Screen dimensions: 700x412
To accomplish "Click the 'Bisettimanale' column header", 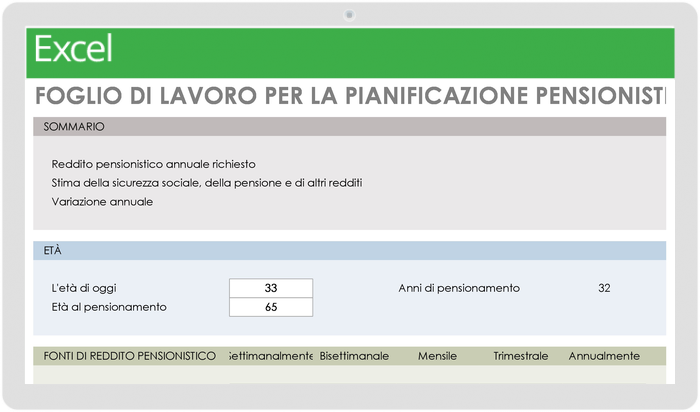I will pos(354,356).
